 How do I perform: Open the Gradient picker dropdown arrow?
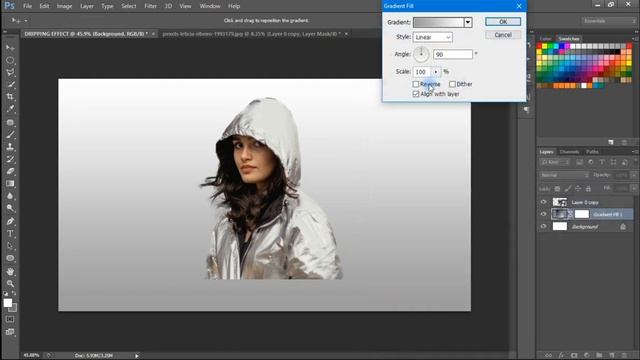(468, 22)
